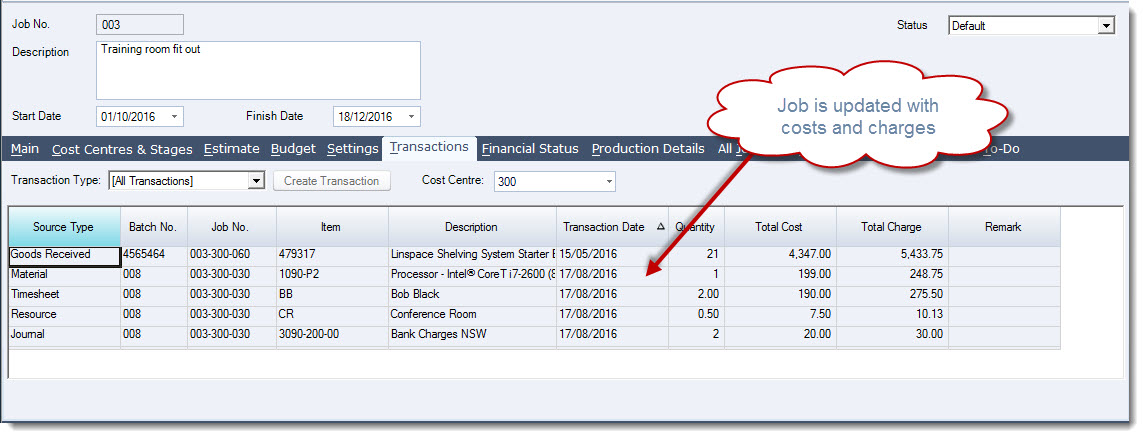Viewport: 1144px width, 438px height.
Task: Click the Create Transaction button
Action: pos(332,181)
